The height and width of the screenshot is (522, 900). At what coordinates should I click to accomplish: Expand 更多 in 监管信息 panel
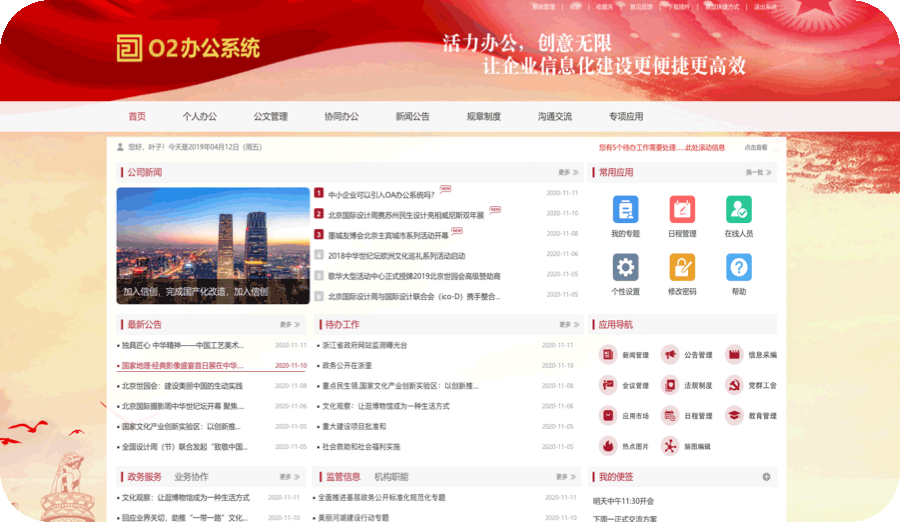[x=567, y=477]
